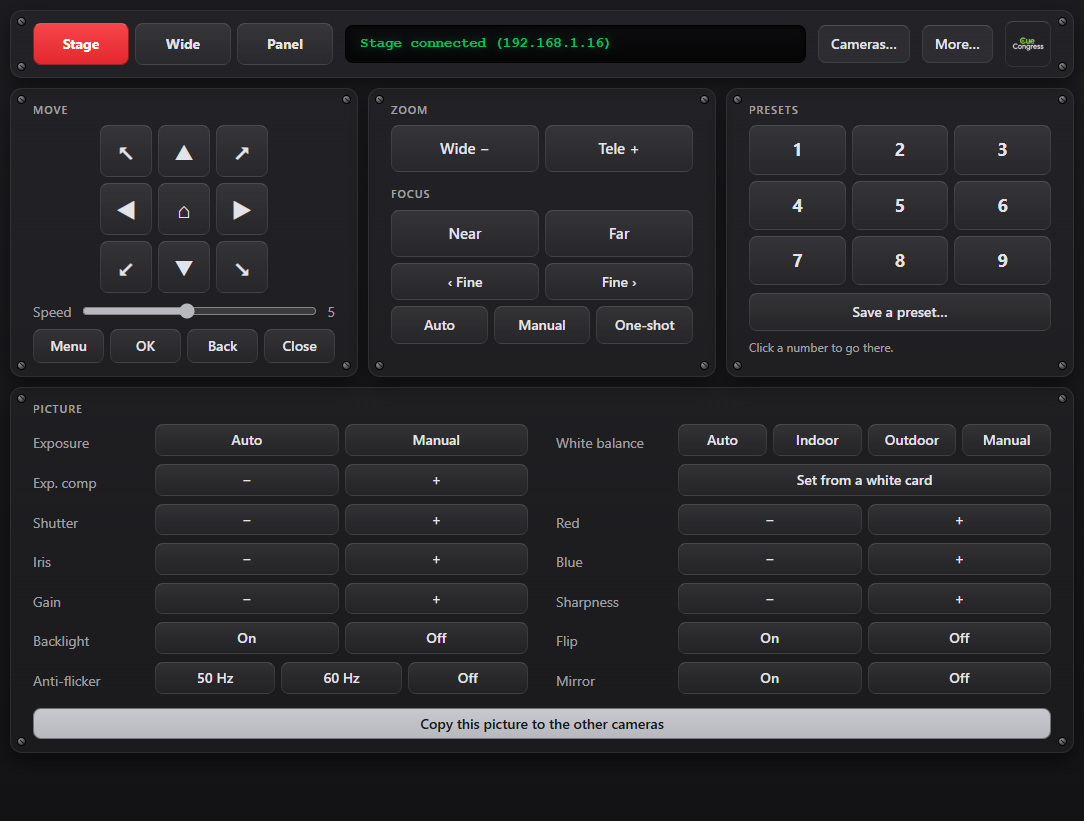Increase Gain with plus
The image size is (1084, 821).
click(436, 599)
